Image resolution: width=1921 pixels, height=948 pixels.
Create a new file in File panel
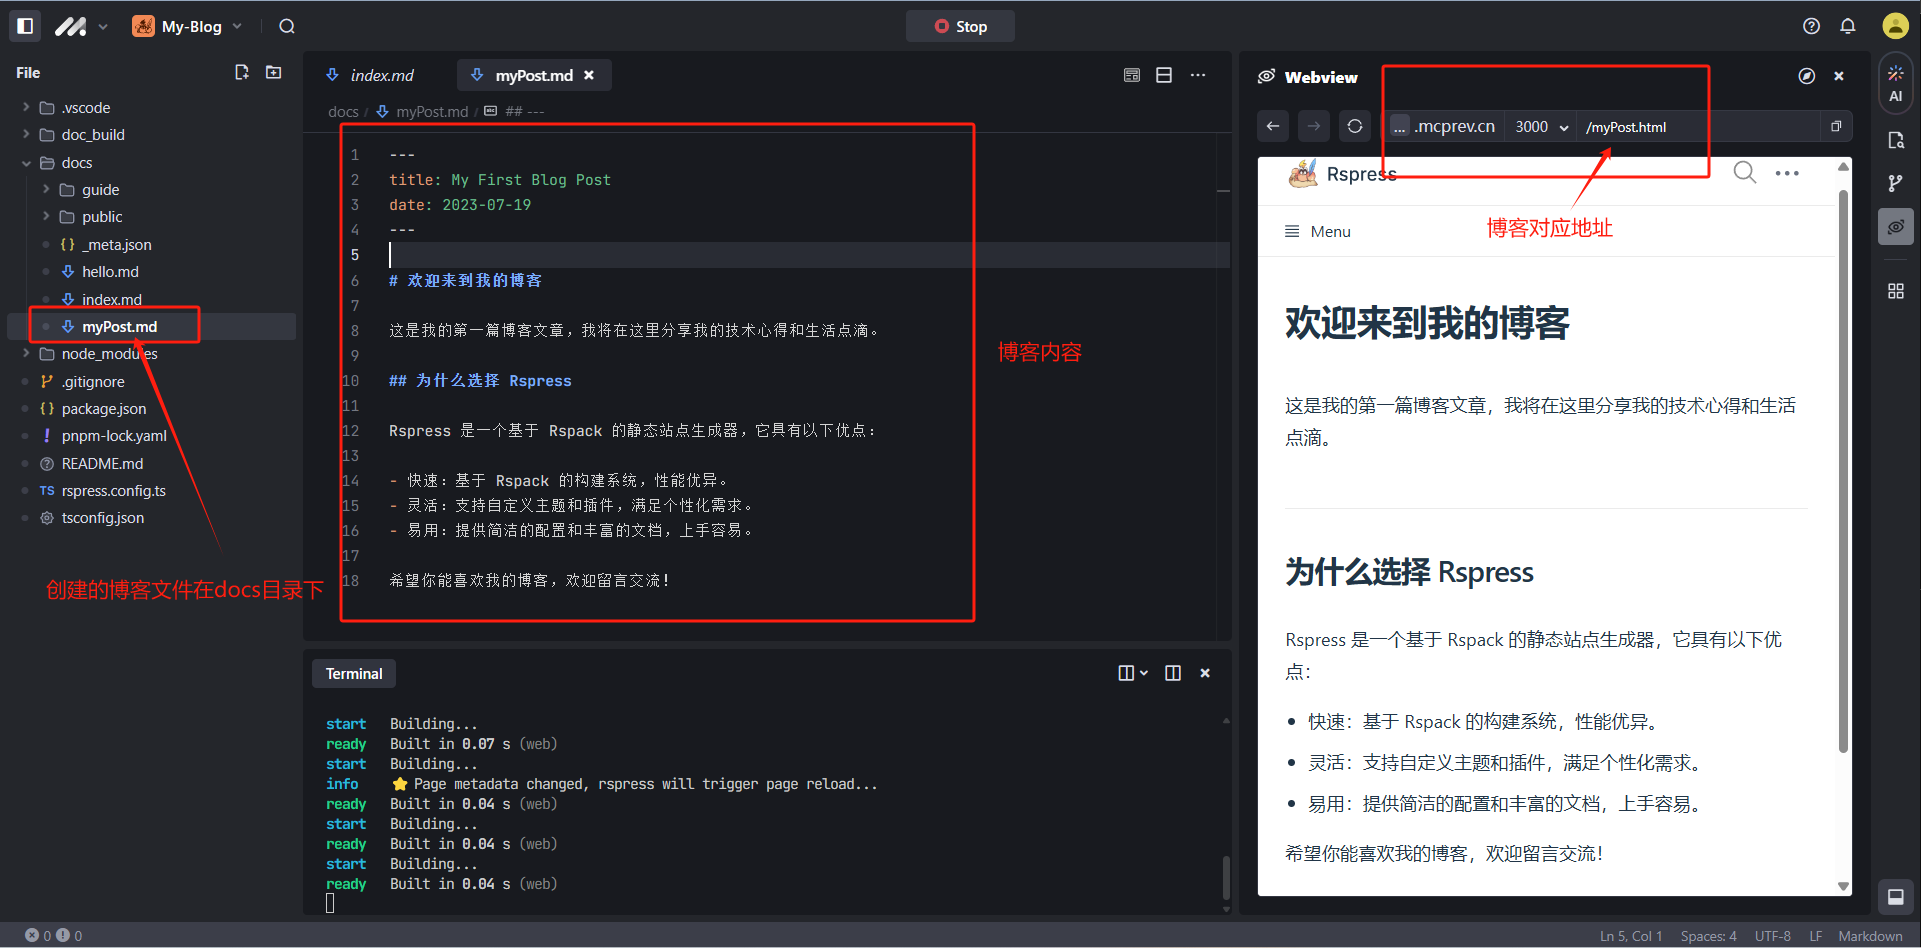tap(242, 72)
